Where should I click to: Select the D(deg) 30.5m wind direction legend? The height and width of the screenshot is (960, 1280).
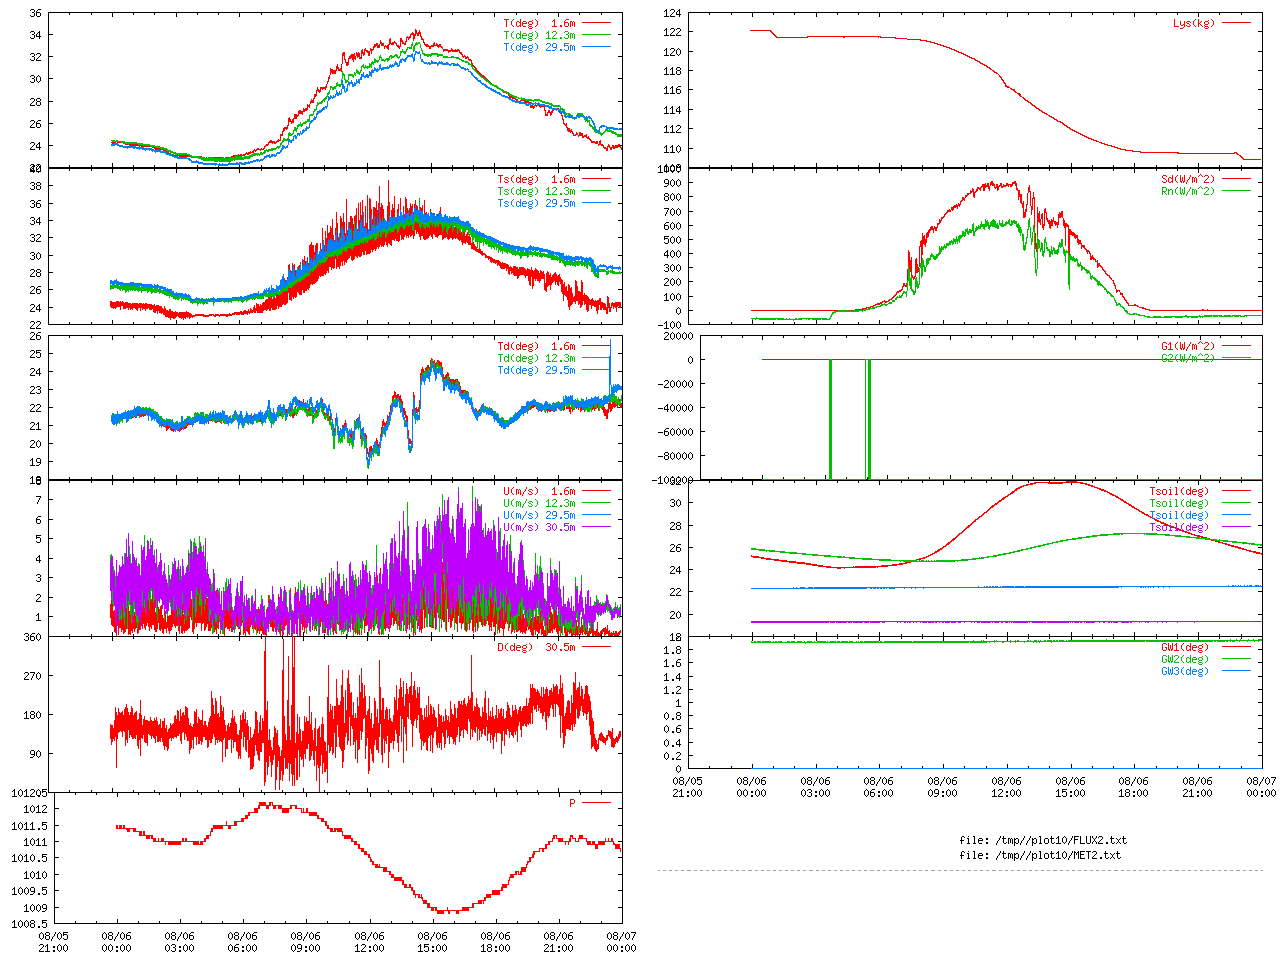tap(536, 647)
